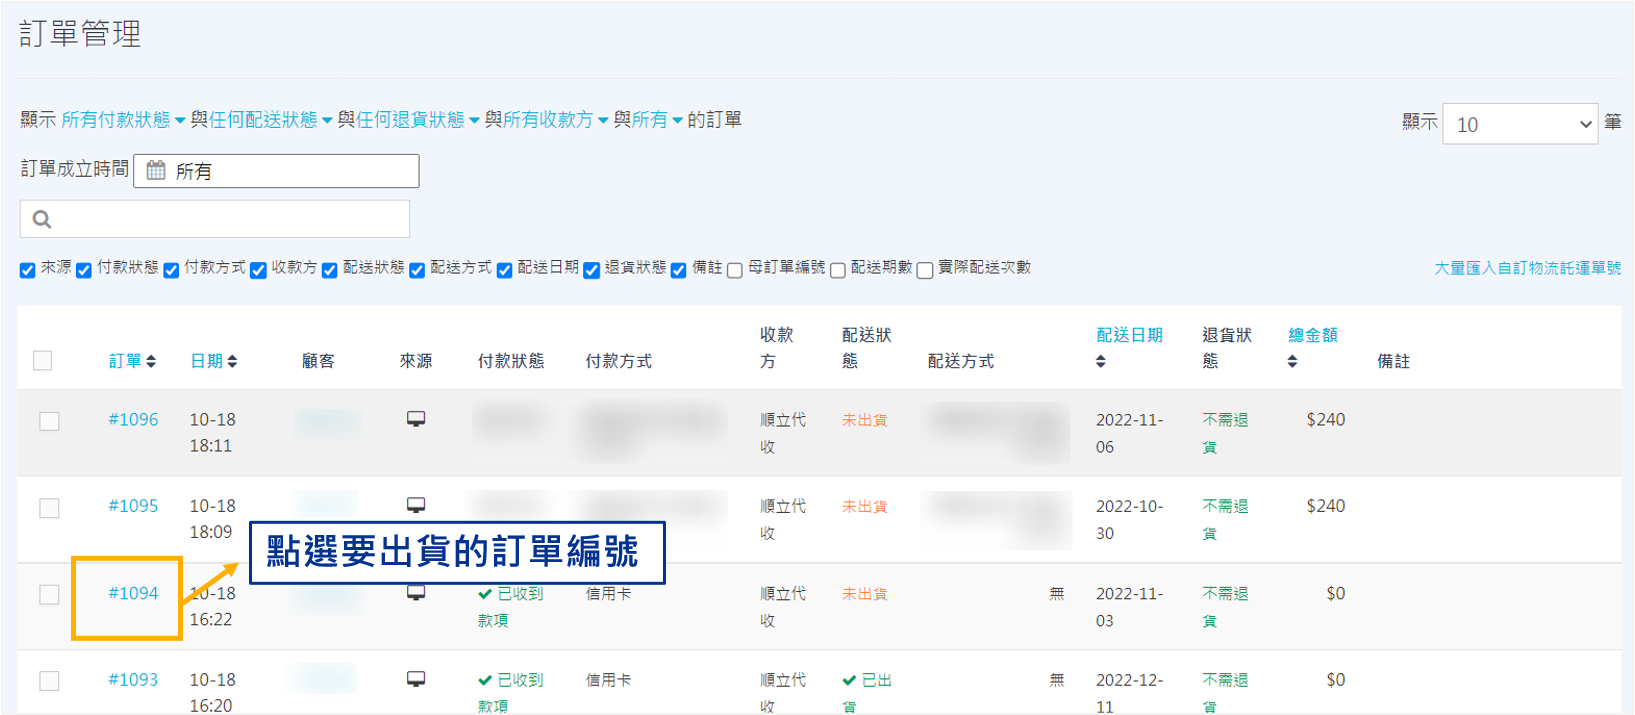Open the 訂單成立時間 date range field
The height and width of the screenshot is (715, 1635).
tap(290, 171)
